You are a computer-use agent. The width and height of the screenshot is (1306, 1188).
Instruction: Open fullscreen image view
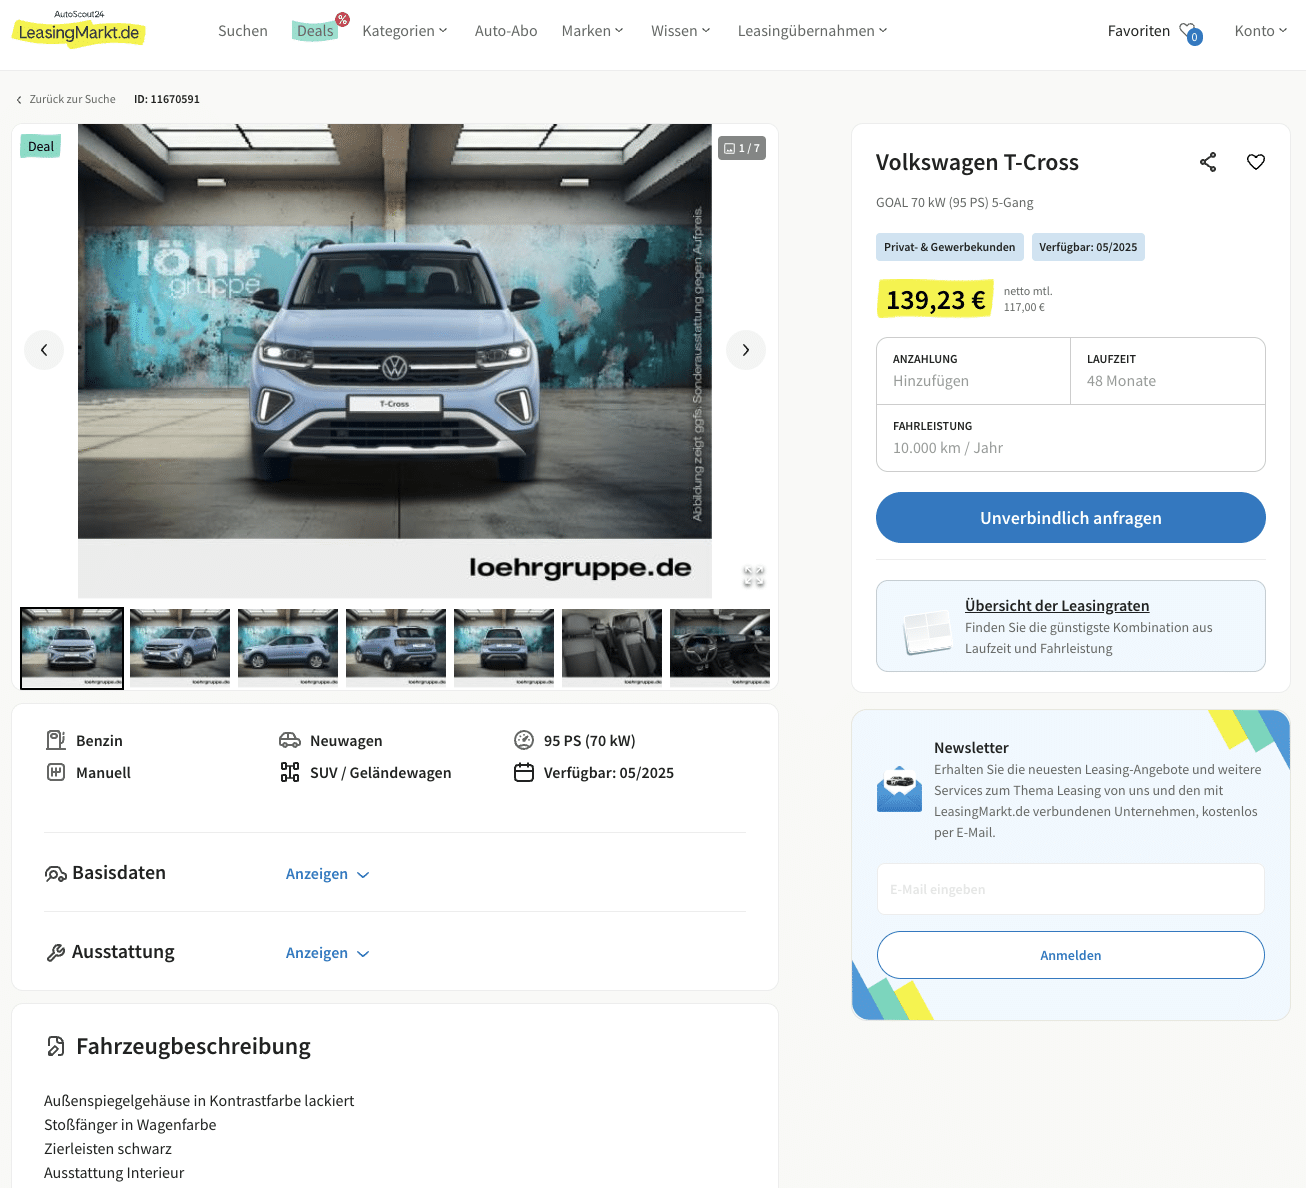click(x=754, y=576)
